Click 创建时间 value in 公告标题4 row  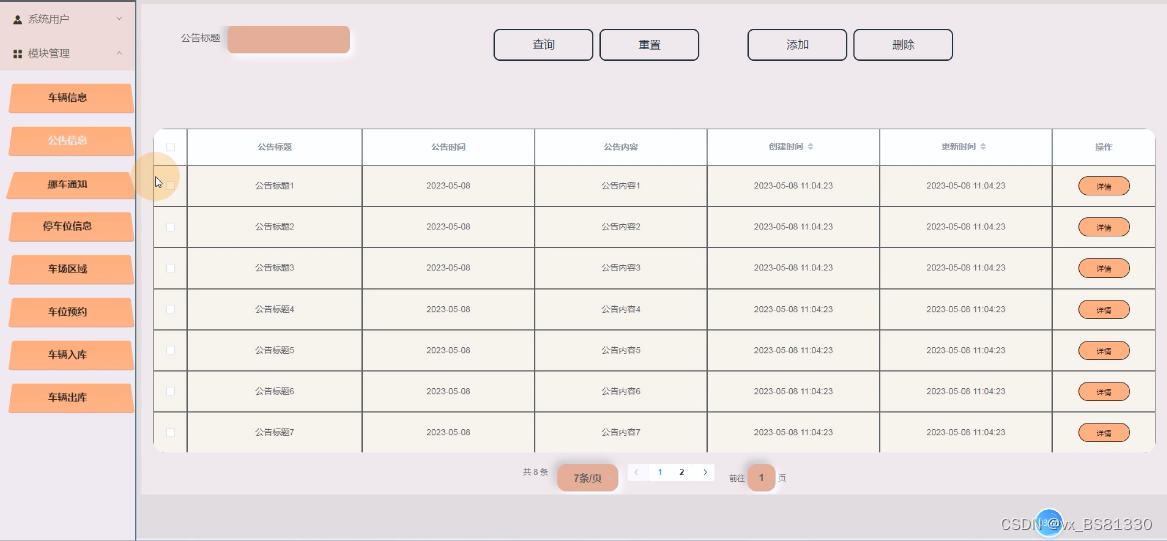click(x=793, y=309)
